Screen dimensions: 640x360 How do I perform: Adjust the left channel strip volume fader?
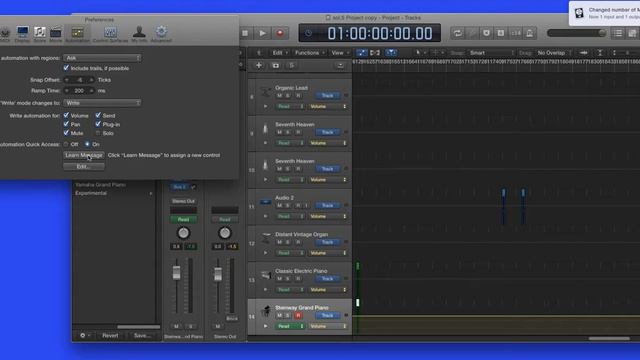176,273
